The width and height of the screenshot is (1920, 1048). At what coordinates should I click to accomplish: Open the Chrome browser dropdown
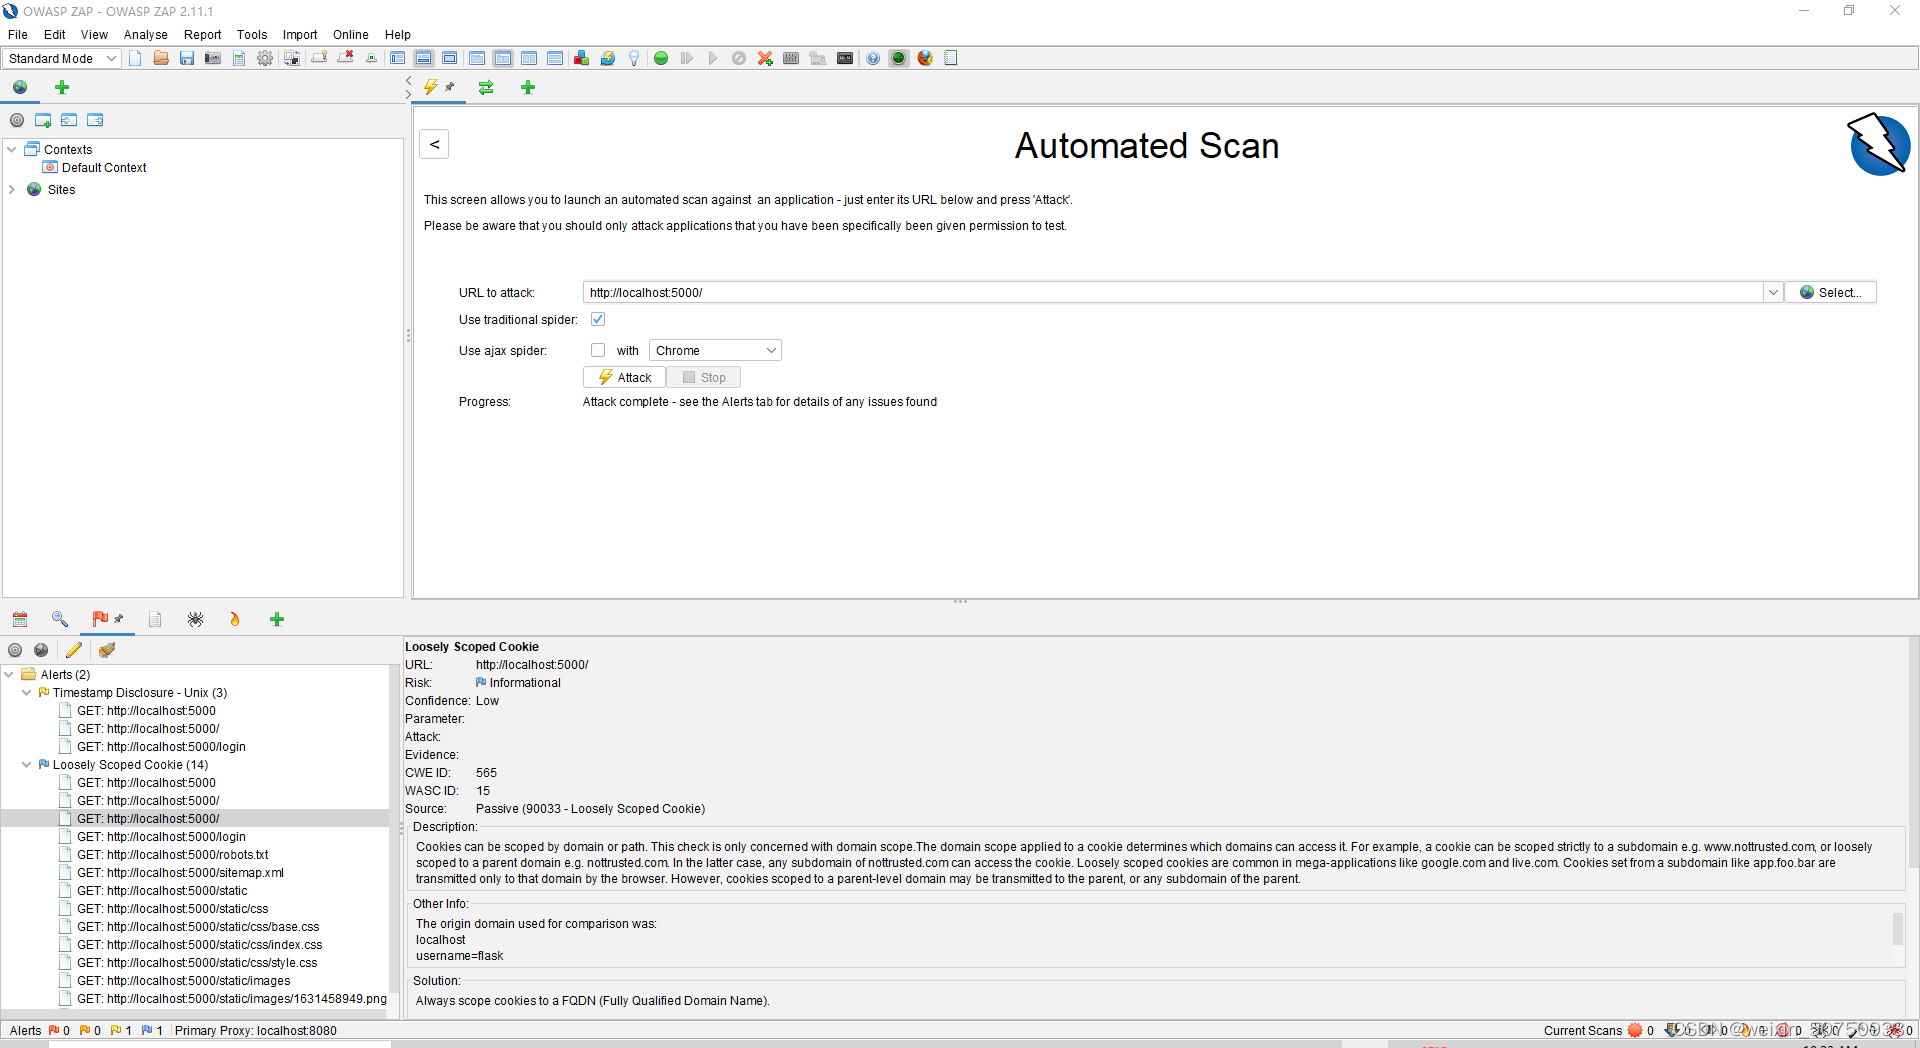coord(715,350)
